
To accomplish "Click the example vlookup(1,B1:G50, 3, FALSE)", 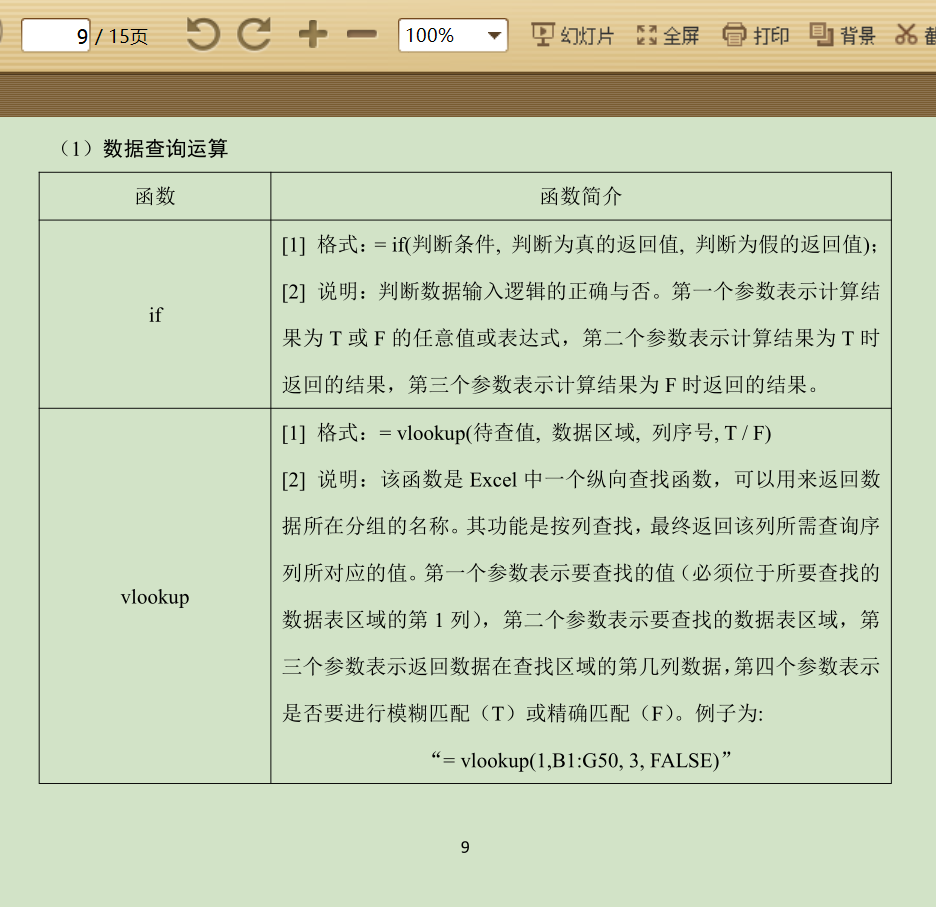I will (581, 760).
